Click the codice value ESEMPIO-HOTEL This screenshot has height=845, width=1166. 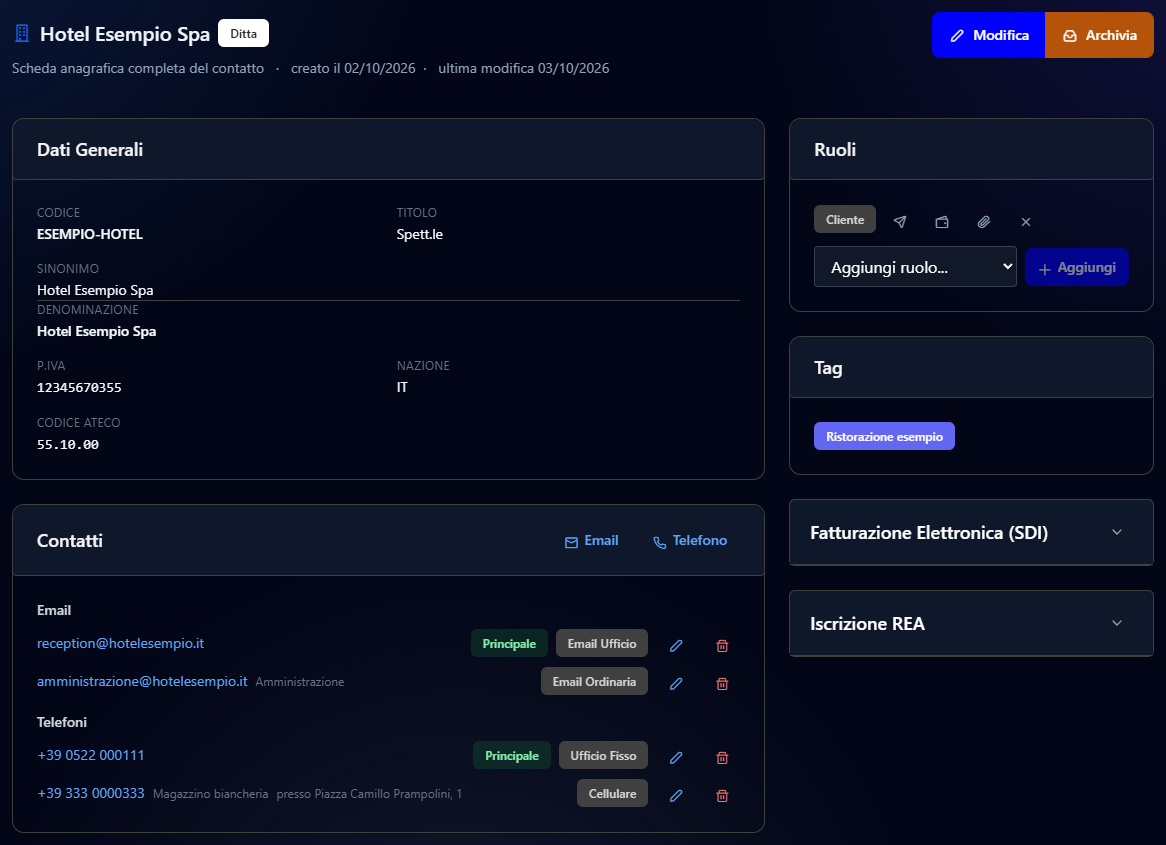(x=90, y=234)
